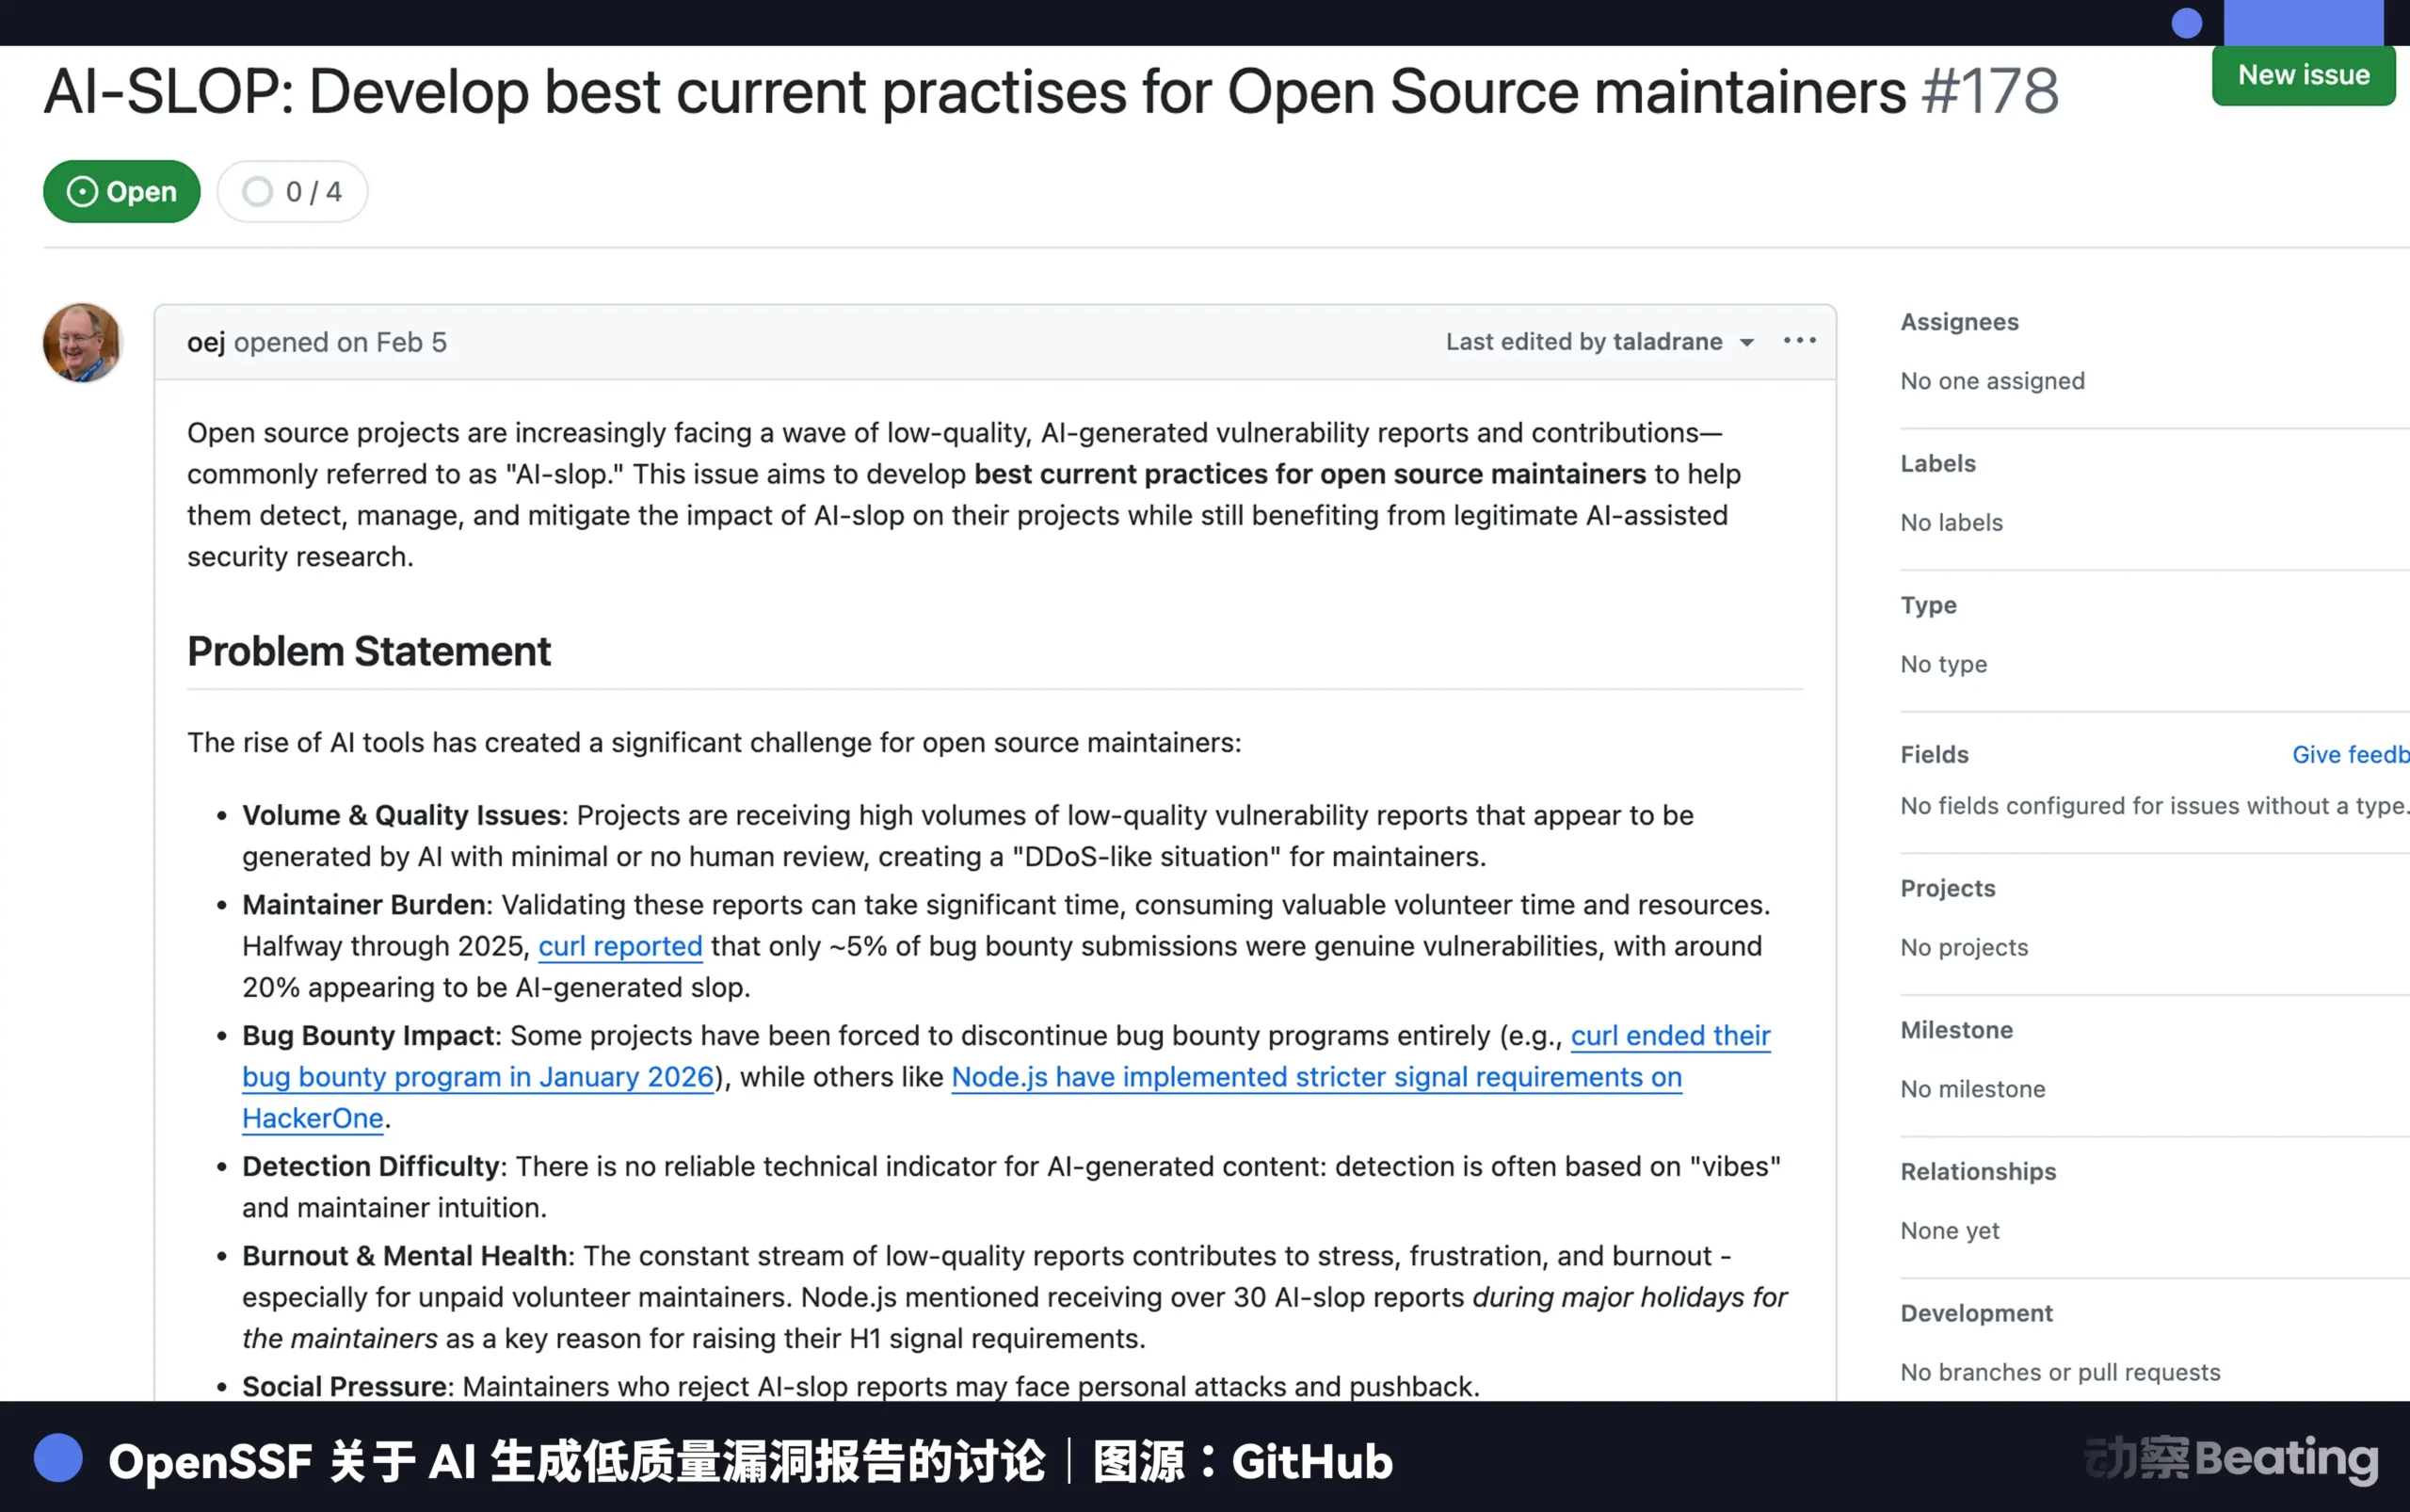Open the Milestone sidebar section
This screenshot has width=2410, height=1512.
point(1956,1030)
